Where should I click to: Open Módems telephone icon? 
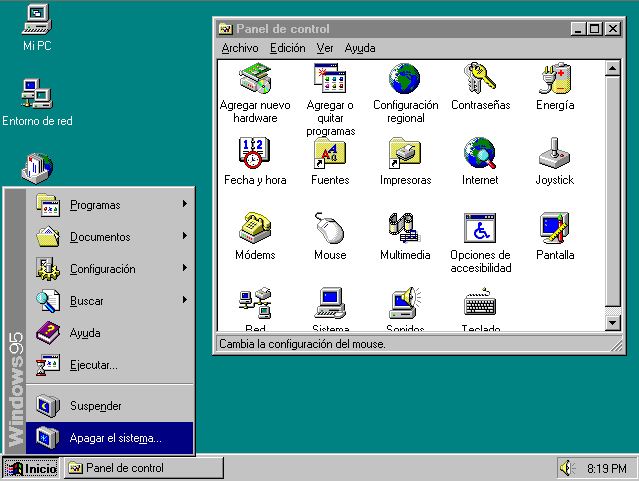click(x=255, y=228)
